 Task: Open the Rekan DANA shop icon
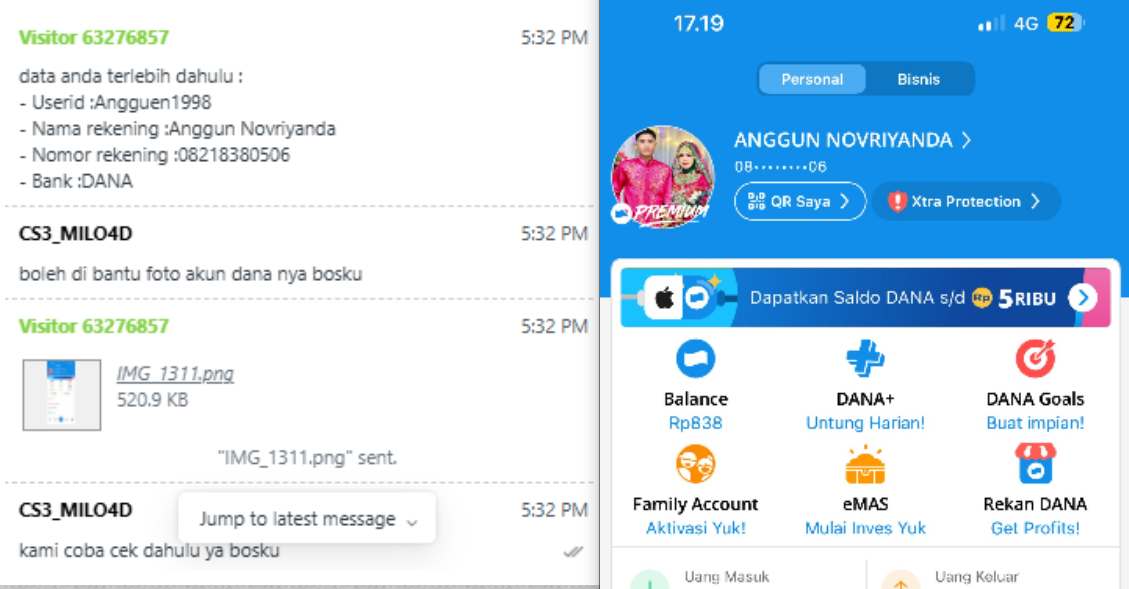tap(1035, 463)
